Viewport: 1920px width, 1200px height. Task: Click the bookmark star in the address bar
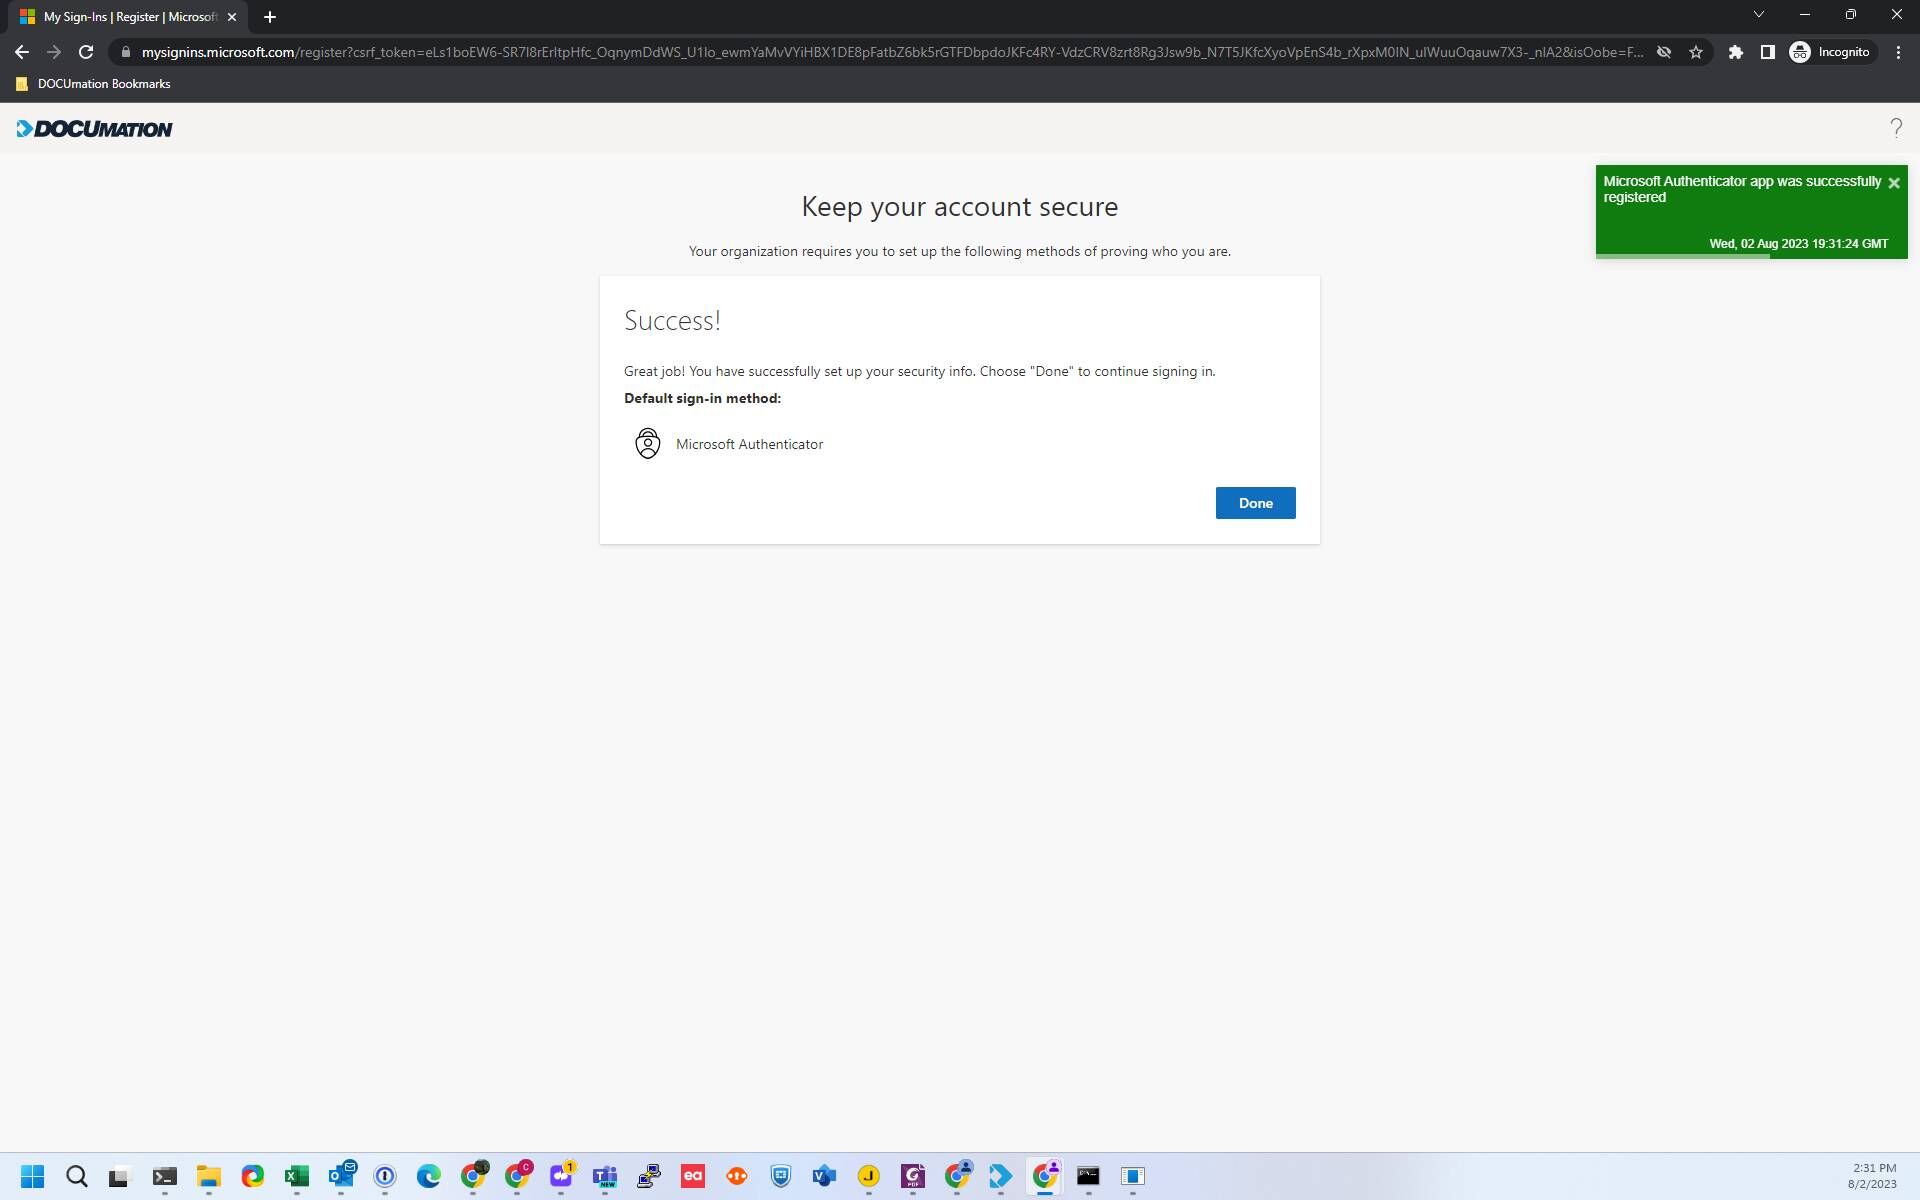(1696, 51)
